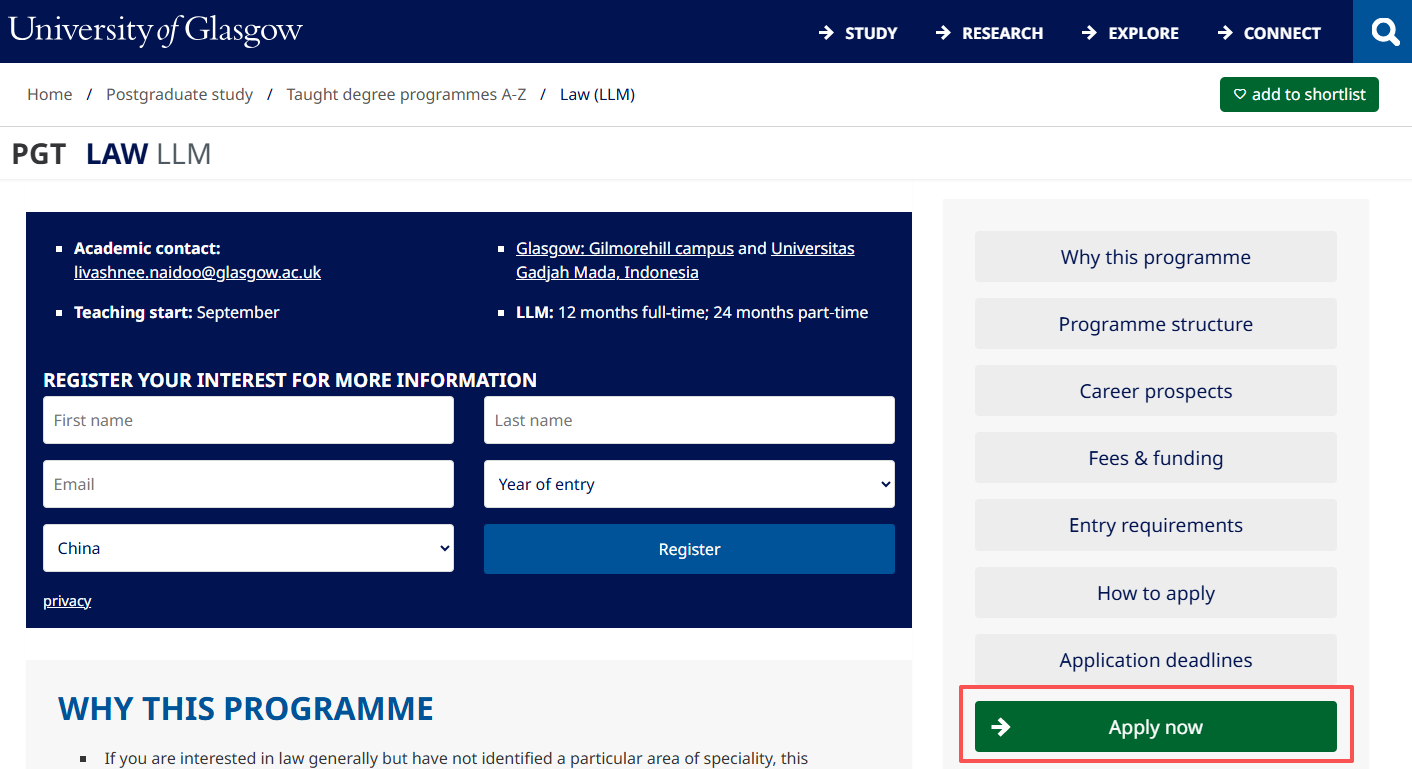Jump to Fees & funding section
Image resolution: width=1412 pixels, height=769 pixels.
pyautogui.click(x=1155, y=458)
